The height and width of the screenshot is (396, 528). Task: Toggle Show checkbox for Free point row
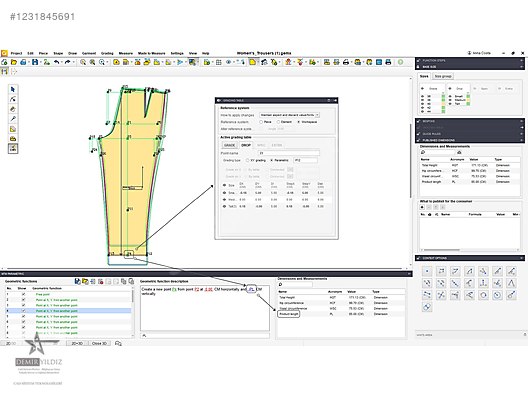tap(23, 294)
